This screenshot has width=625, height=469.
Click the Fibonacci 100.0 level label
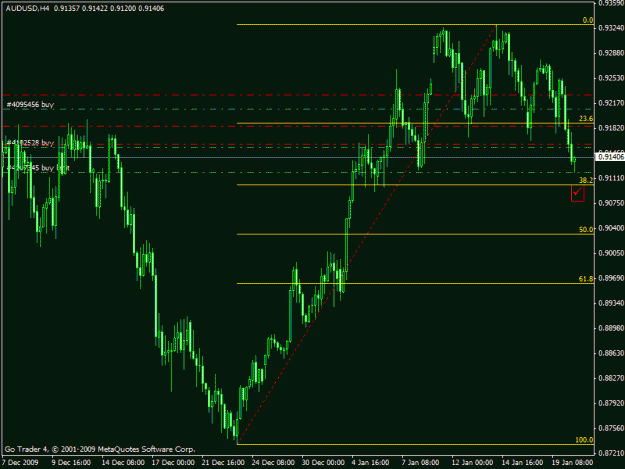[x=584, y=440]
